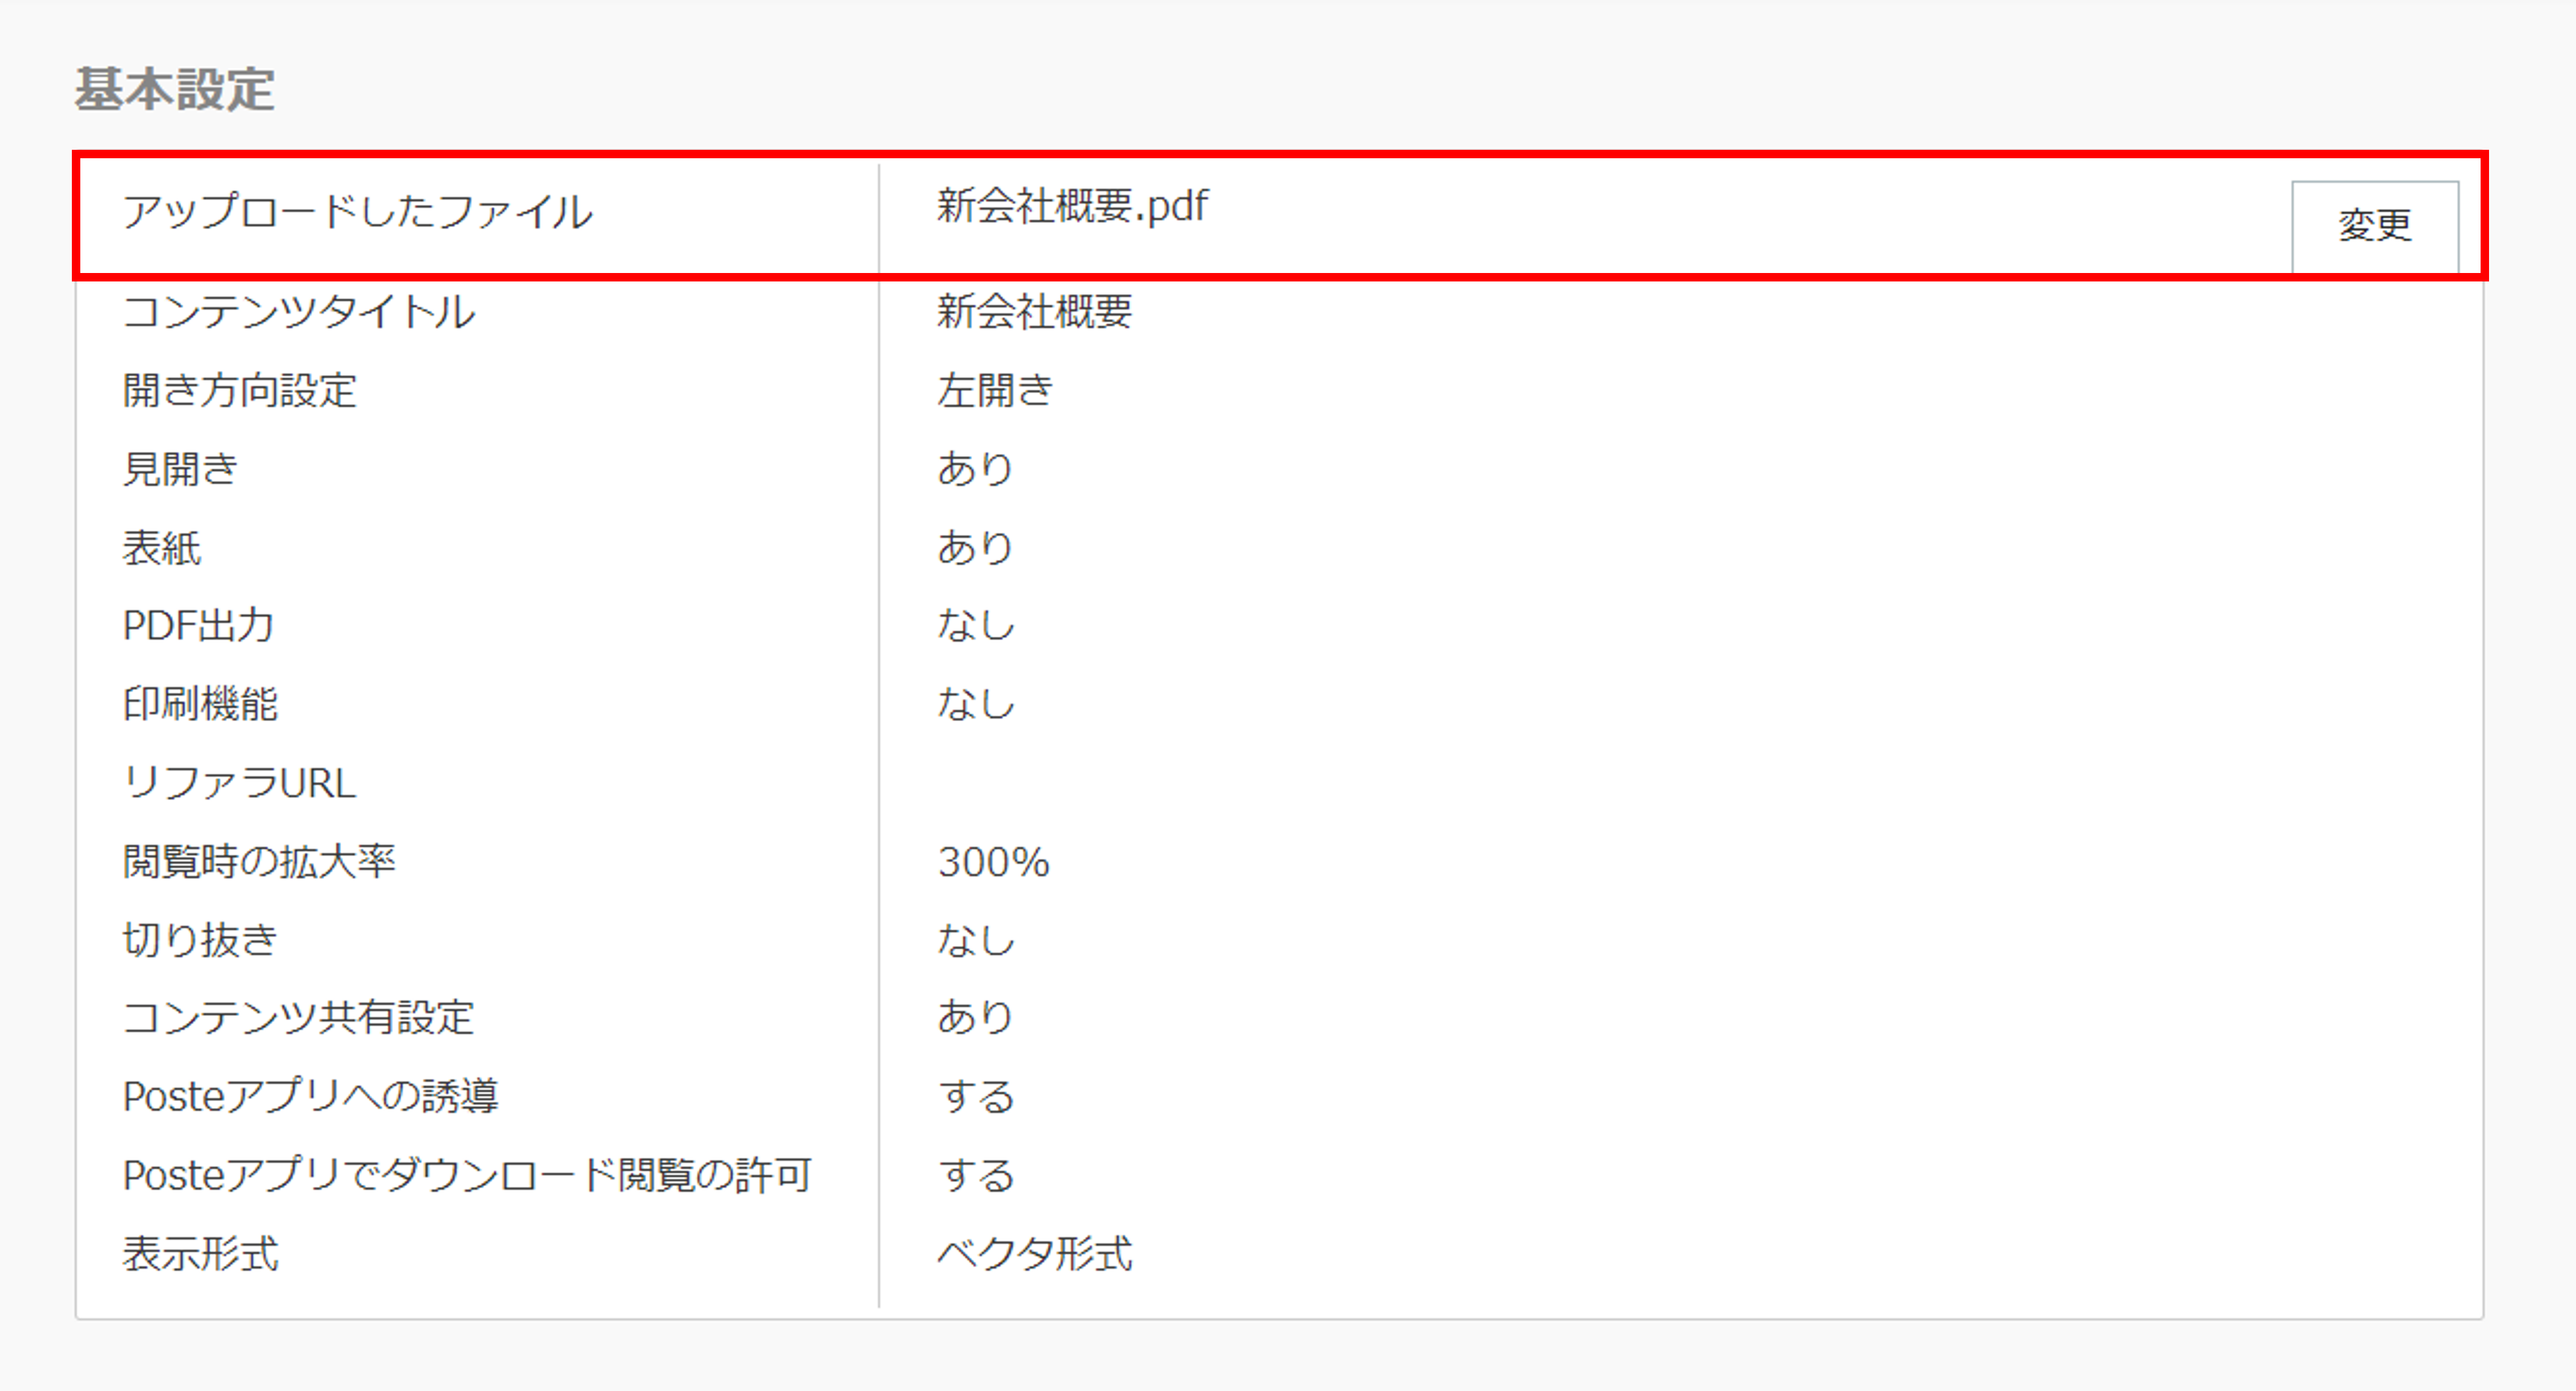Viewport: 2576px width, 1391px height.
Task: Click the ベクタ形式 display format value
Action: click(1034, 1254)
